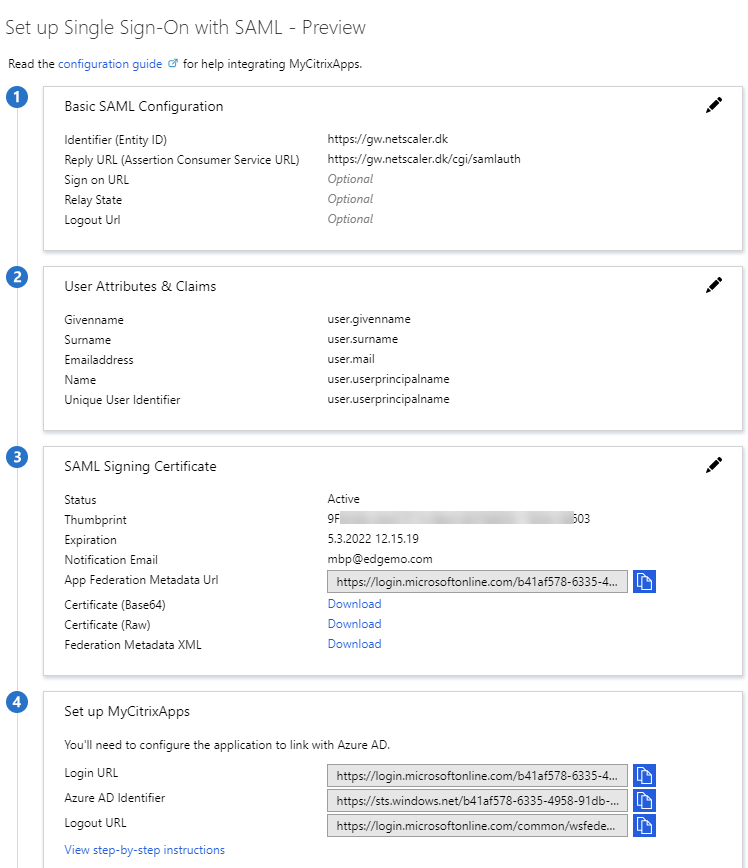Click the Azure AD Identifier text field
Image resolution: width=748 pixels, height=868 pixels.
pos(477,800)
